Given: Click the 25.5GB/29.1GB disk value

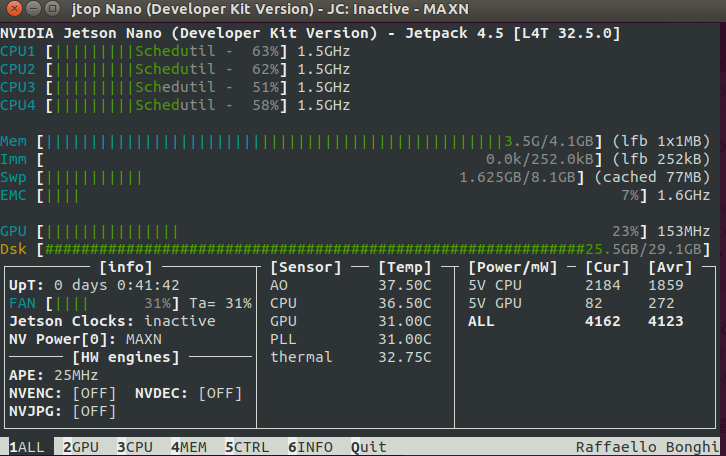Looking at the screenshot, I should coord(643,250).
